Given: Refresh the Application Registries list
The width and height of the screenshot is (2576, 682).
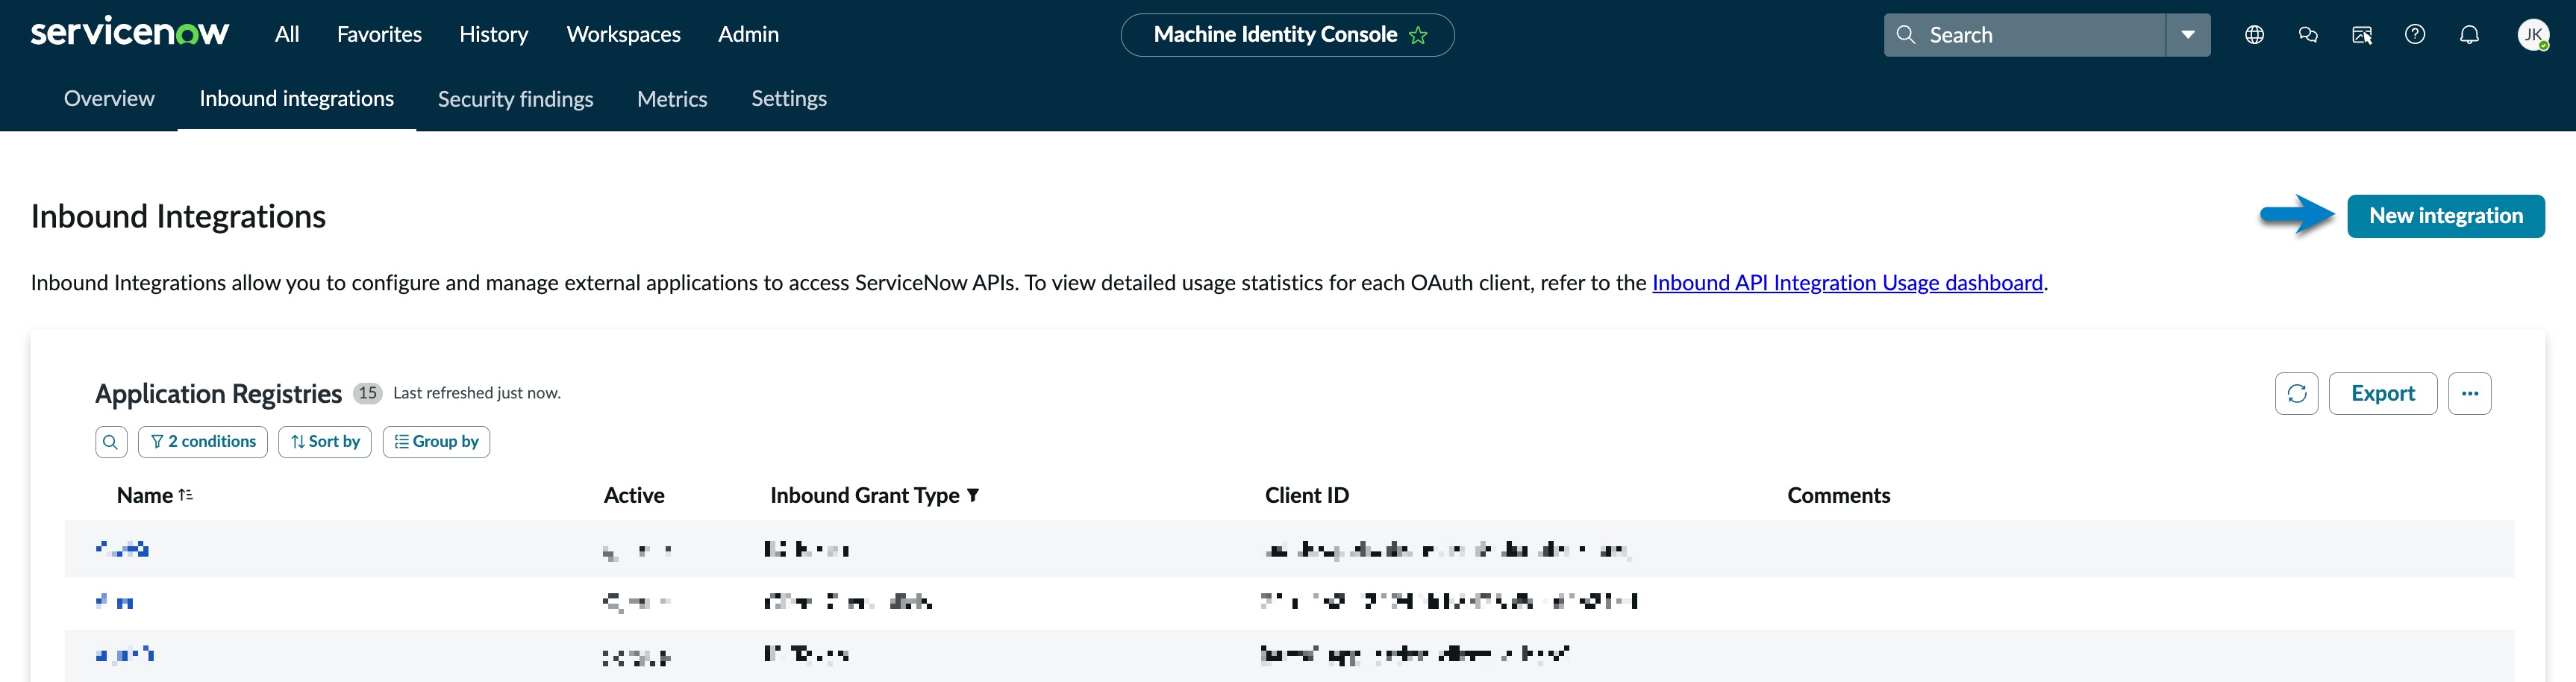Looking at the screenshot, I should [x=2296, y=393].
